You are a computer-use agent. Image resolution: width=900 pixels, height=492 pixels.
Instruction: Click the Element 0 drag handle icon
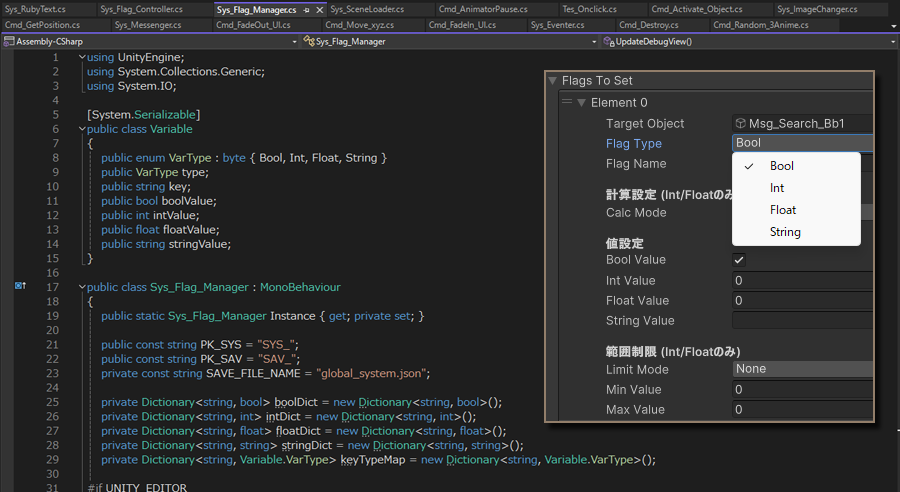click(567, 102)
